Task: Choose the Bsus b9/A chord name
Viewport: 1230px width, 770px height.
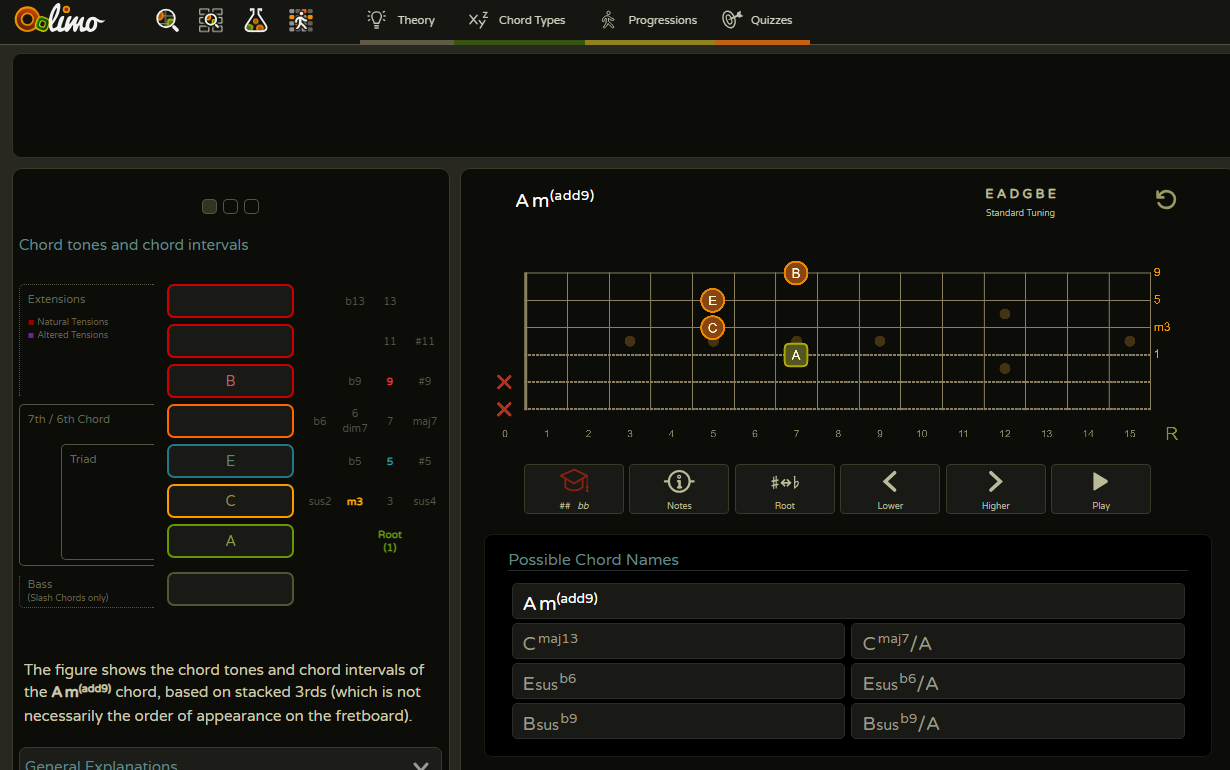Action: pyautogui.click(x=1018, y=721)
